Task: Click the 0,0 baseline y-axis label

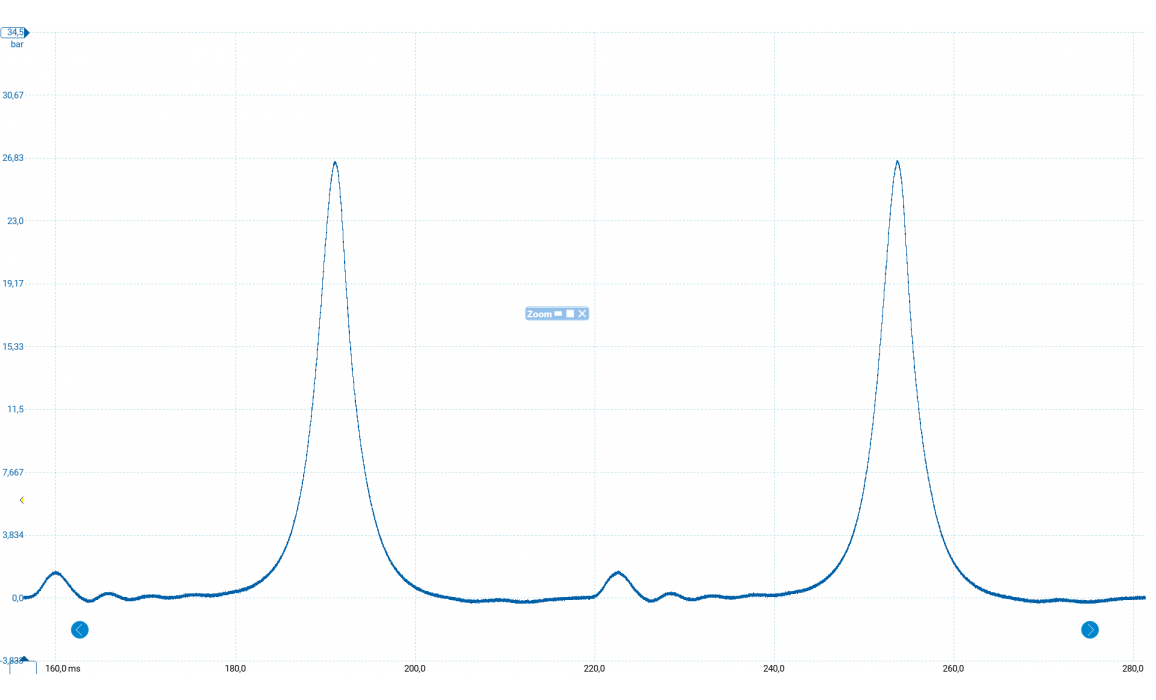Action: 17,598
